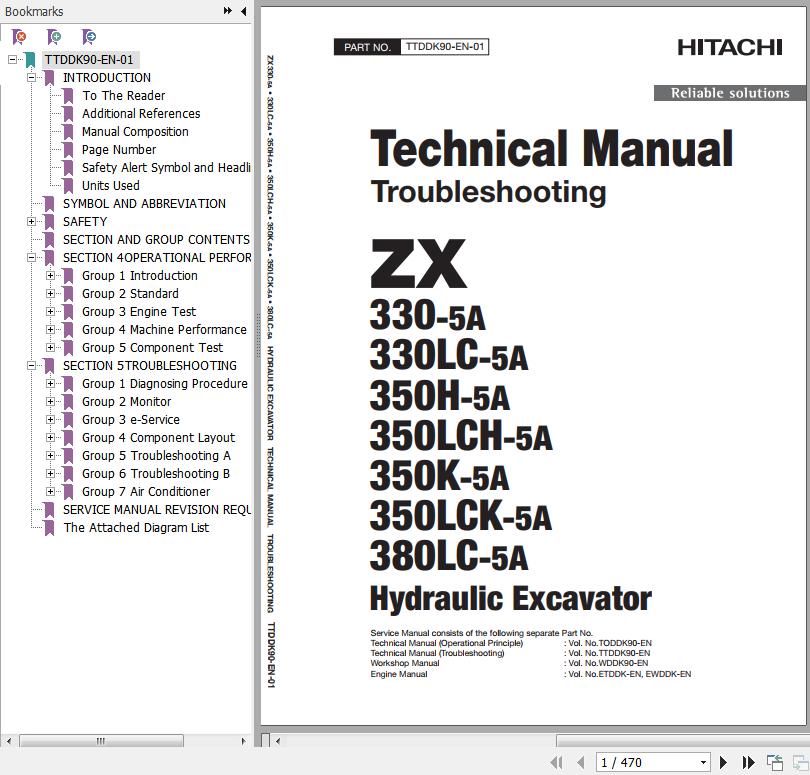Click the delete bookmark icon
The height and width of the screenshot is (775, 810).
coord(19,37)
